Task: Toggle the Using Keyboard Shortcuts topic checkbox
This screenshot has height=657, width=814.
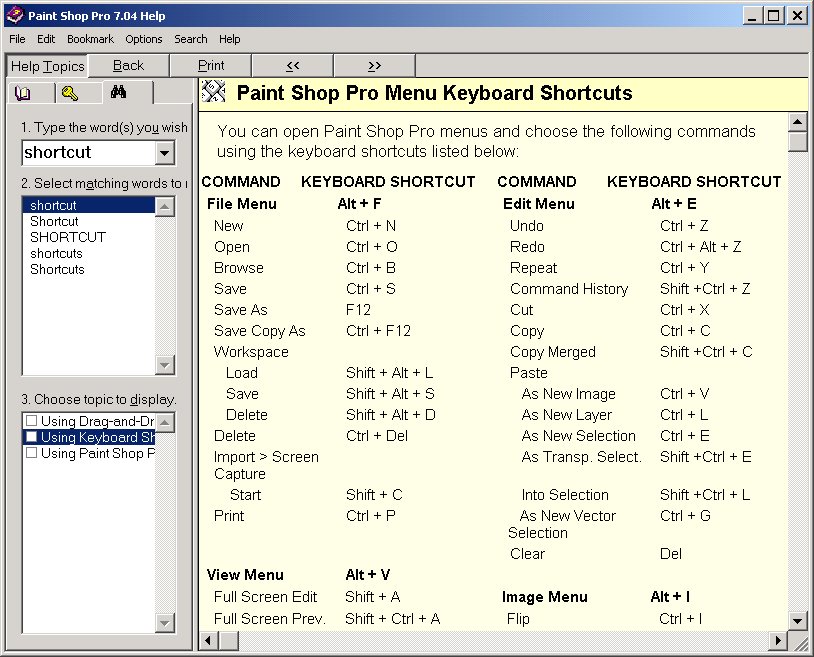Action: tap(32, 437)
